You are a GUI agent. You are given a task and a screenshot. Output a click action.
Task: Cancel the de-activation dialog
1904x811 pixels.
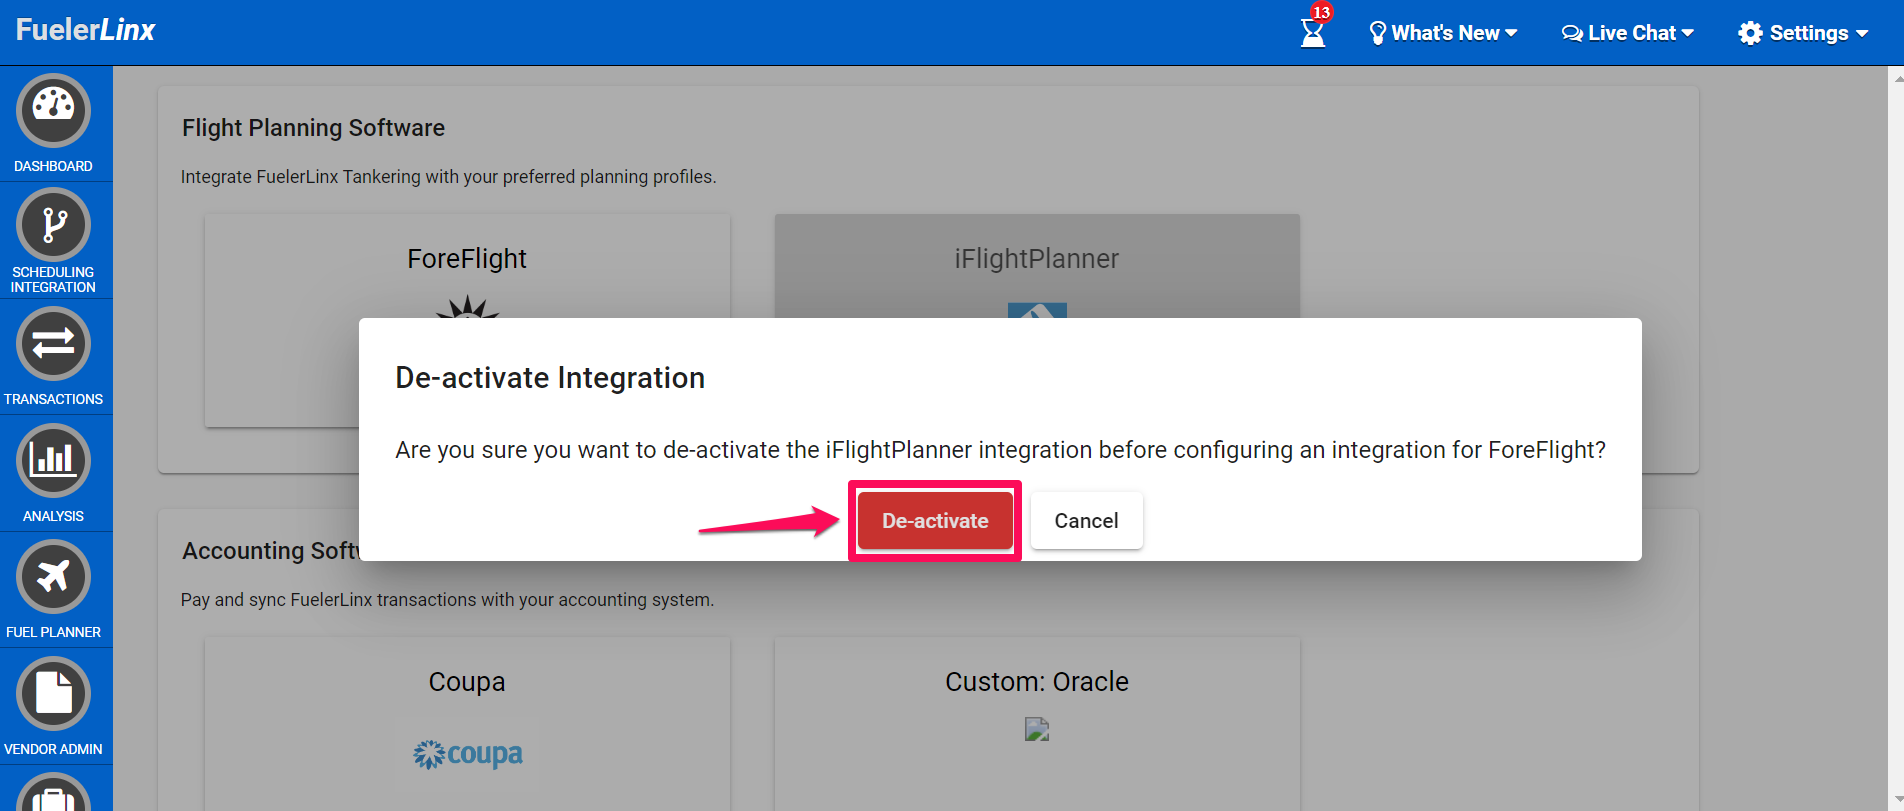[x=1086, y=521]
